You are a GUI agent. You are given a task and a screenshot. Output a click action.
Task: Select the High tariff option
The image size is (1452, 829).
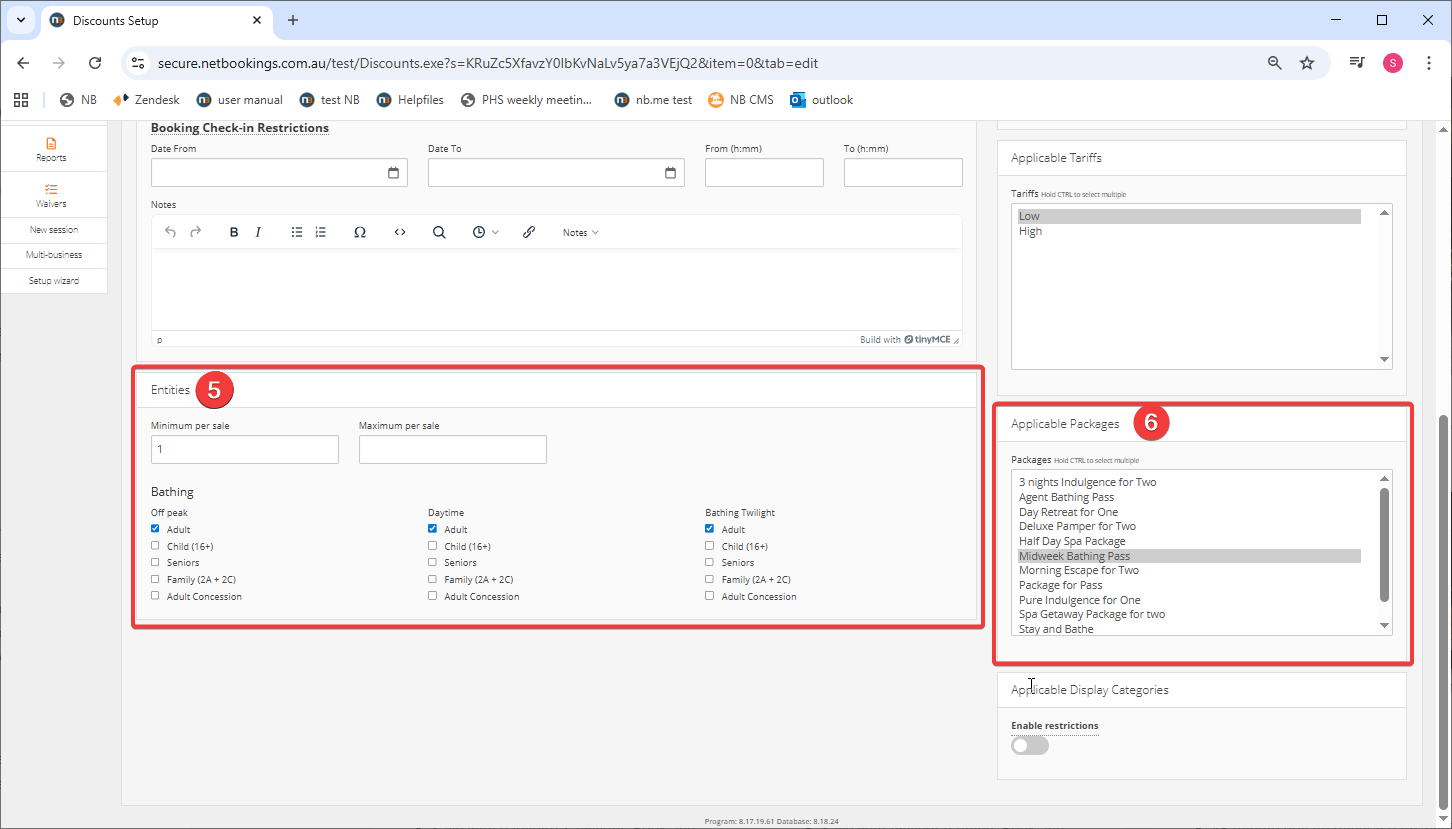click(x=1030, y=231)
